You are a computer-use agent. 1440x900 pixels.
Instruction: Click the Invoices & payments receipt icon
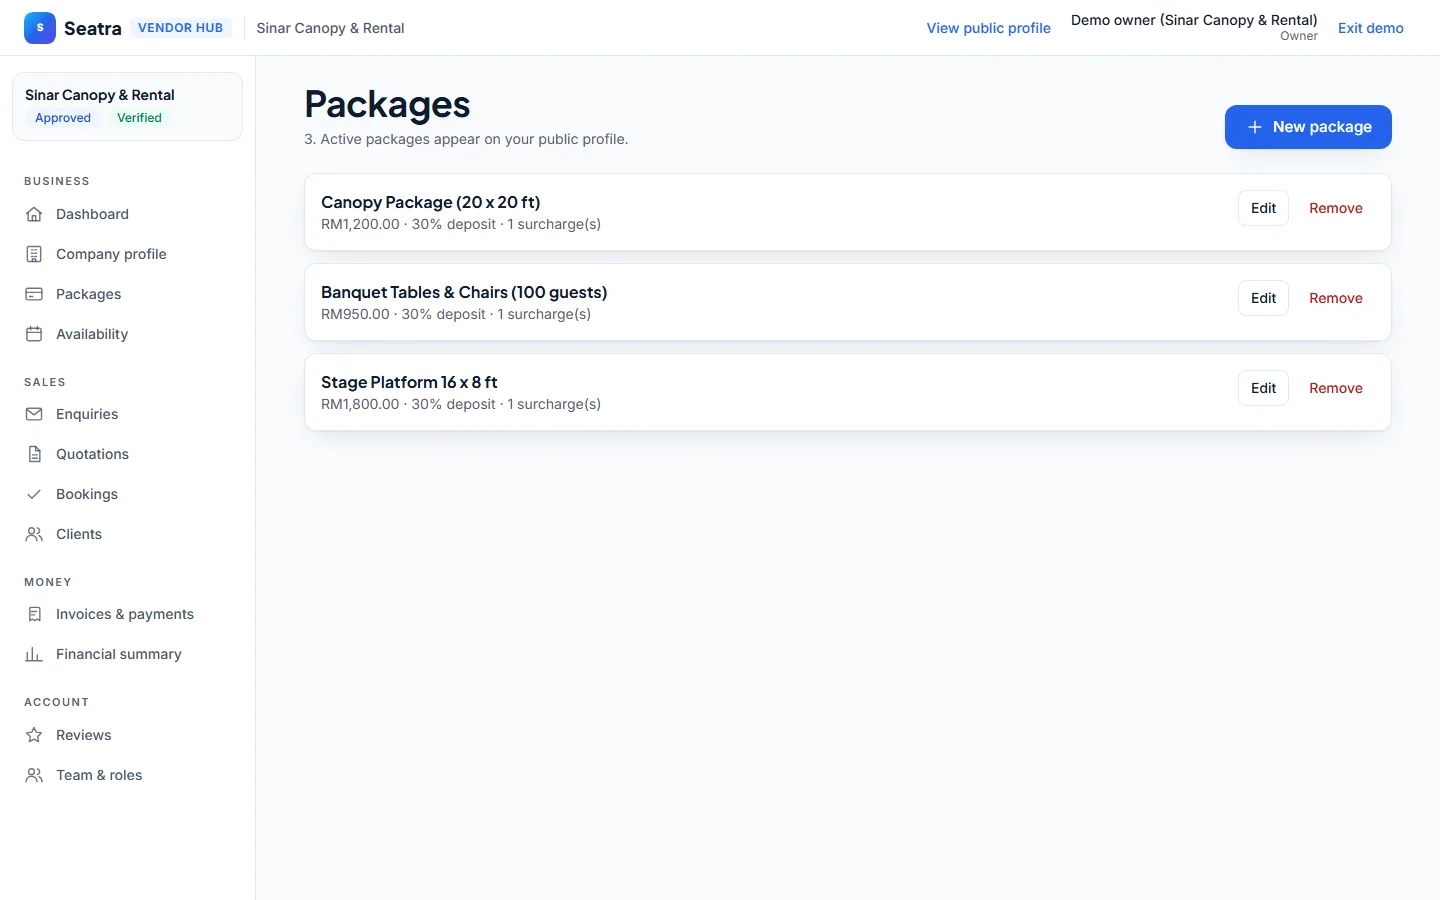[x=34, y=614]
